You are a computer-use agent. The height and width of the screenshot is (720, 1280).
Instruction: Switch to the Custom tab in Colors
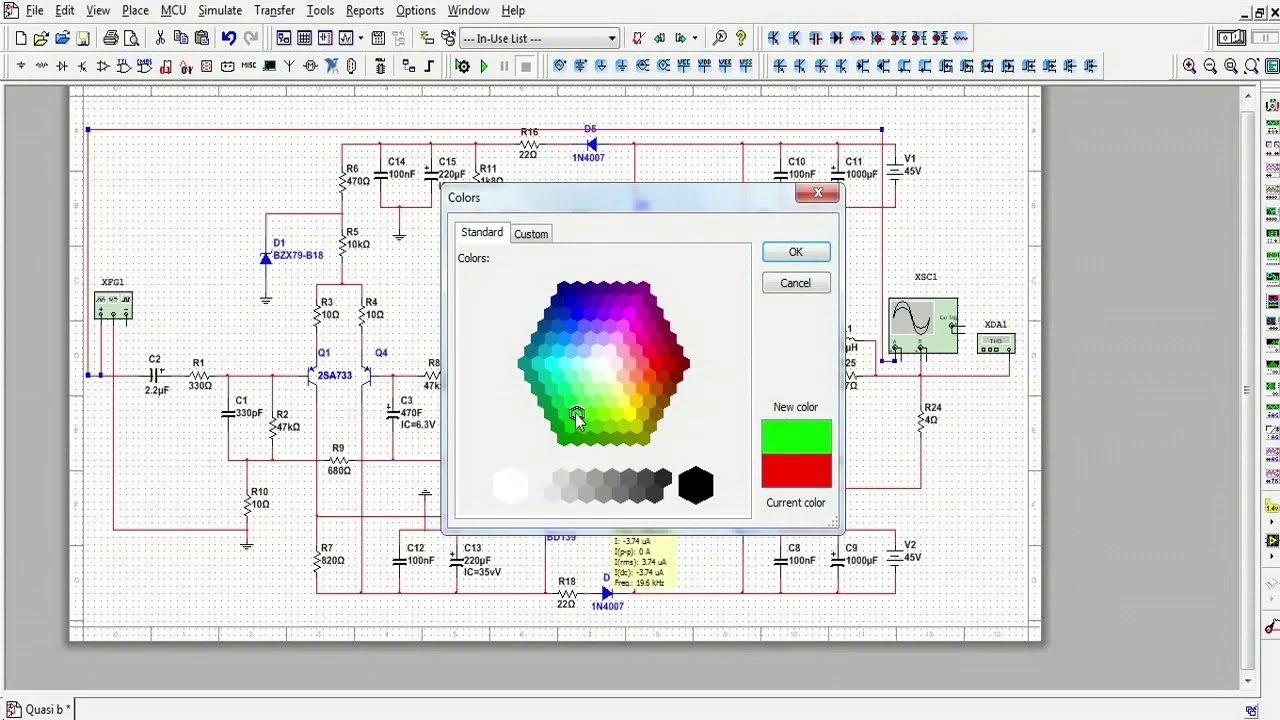tap(531, 234)
